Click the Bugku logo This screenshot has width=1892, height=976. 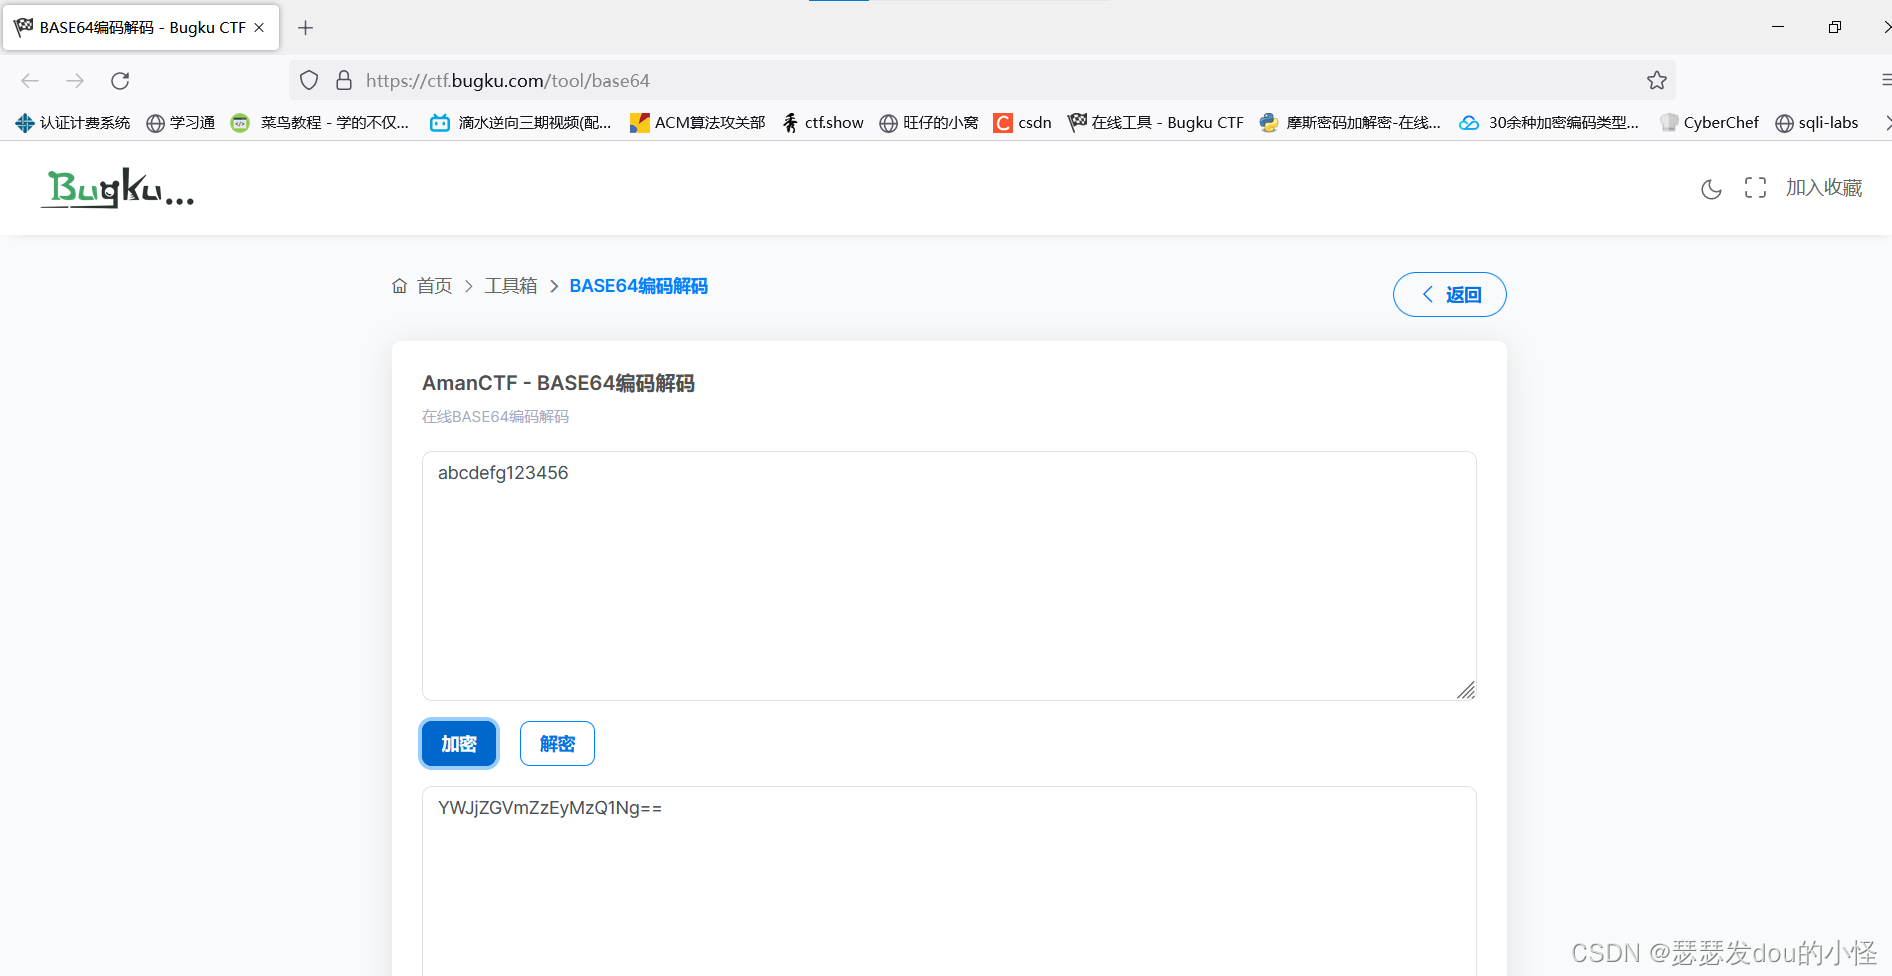[118, 188]
